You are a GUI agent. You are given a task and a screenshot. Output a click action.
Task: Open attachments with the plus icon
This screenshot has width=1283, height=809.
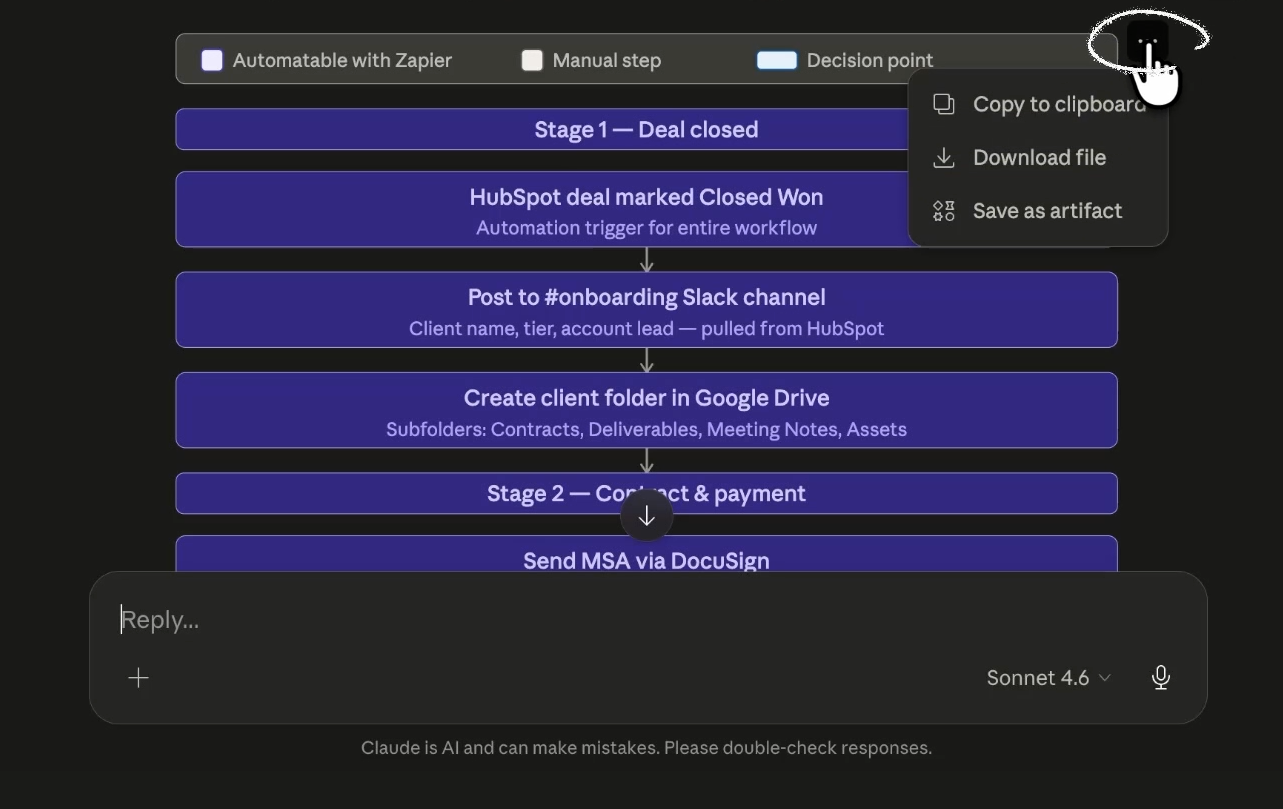pos(138,677)
